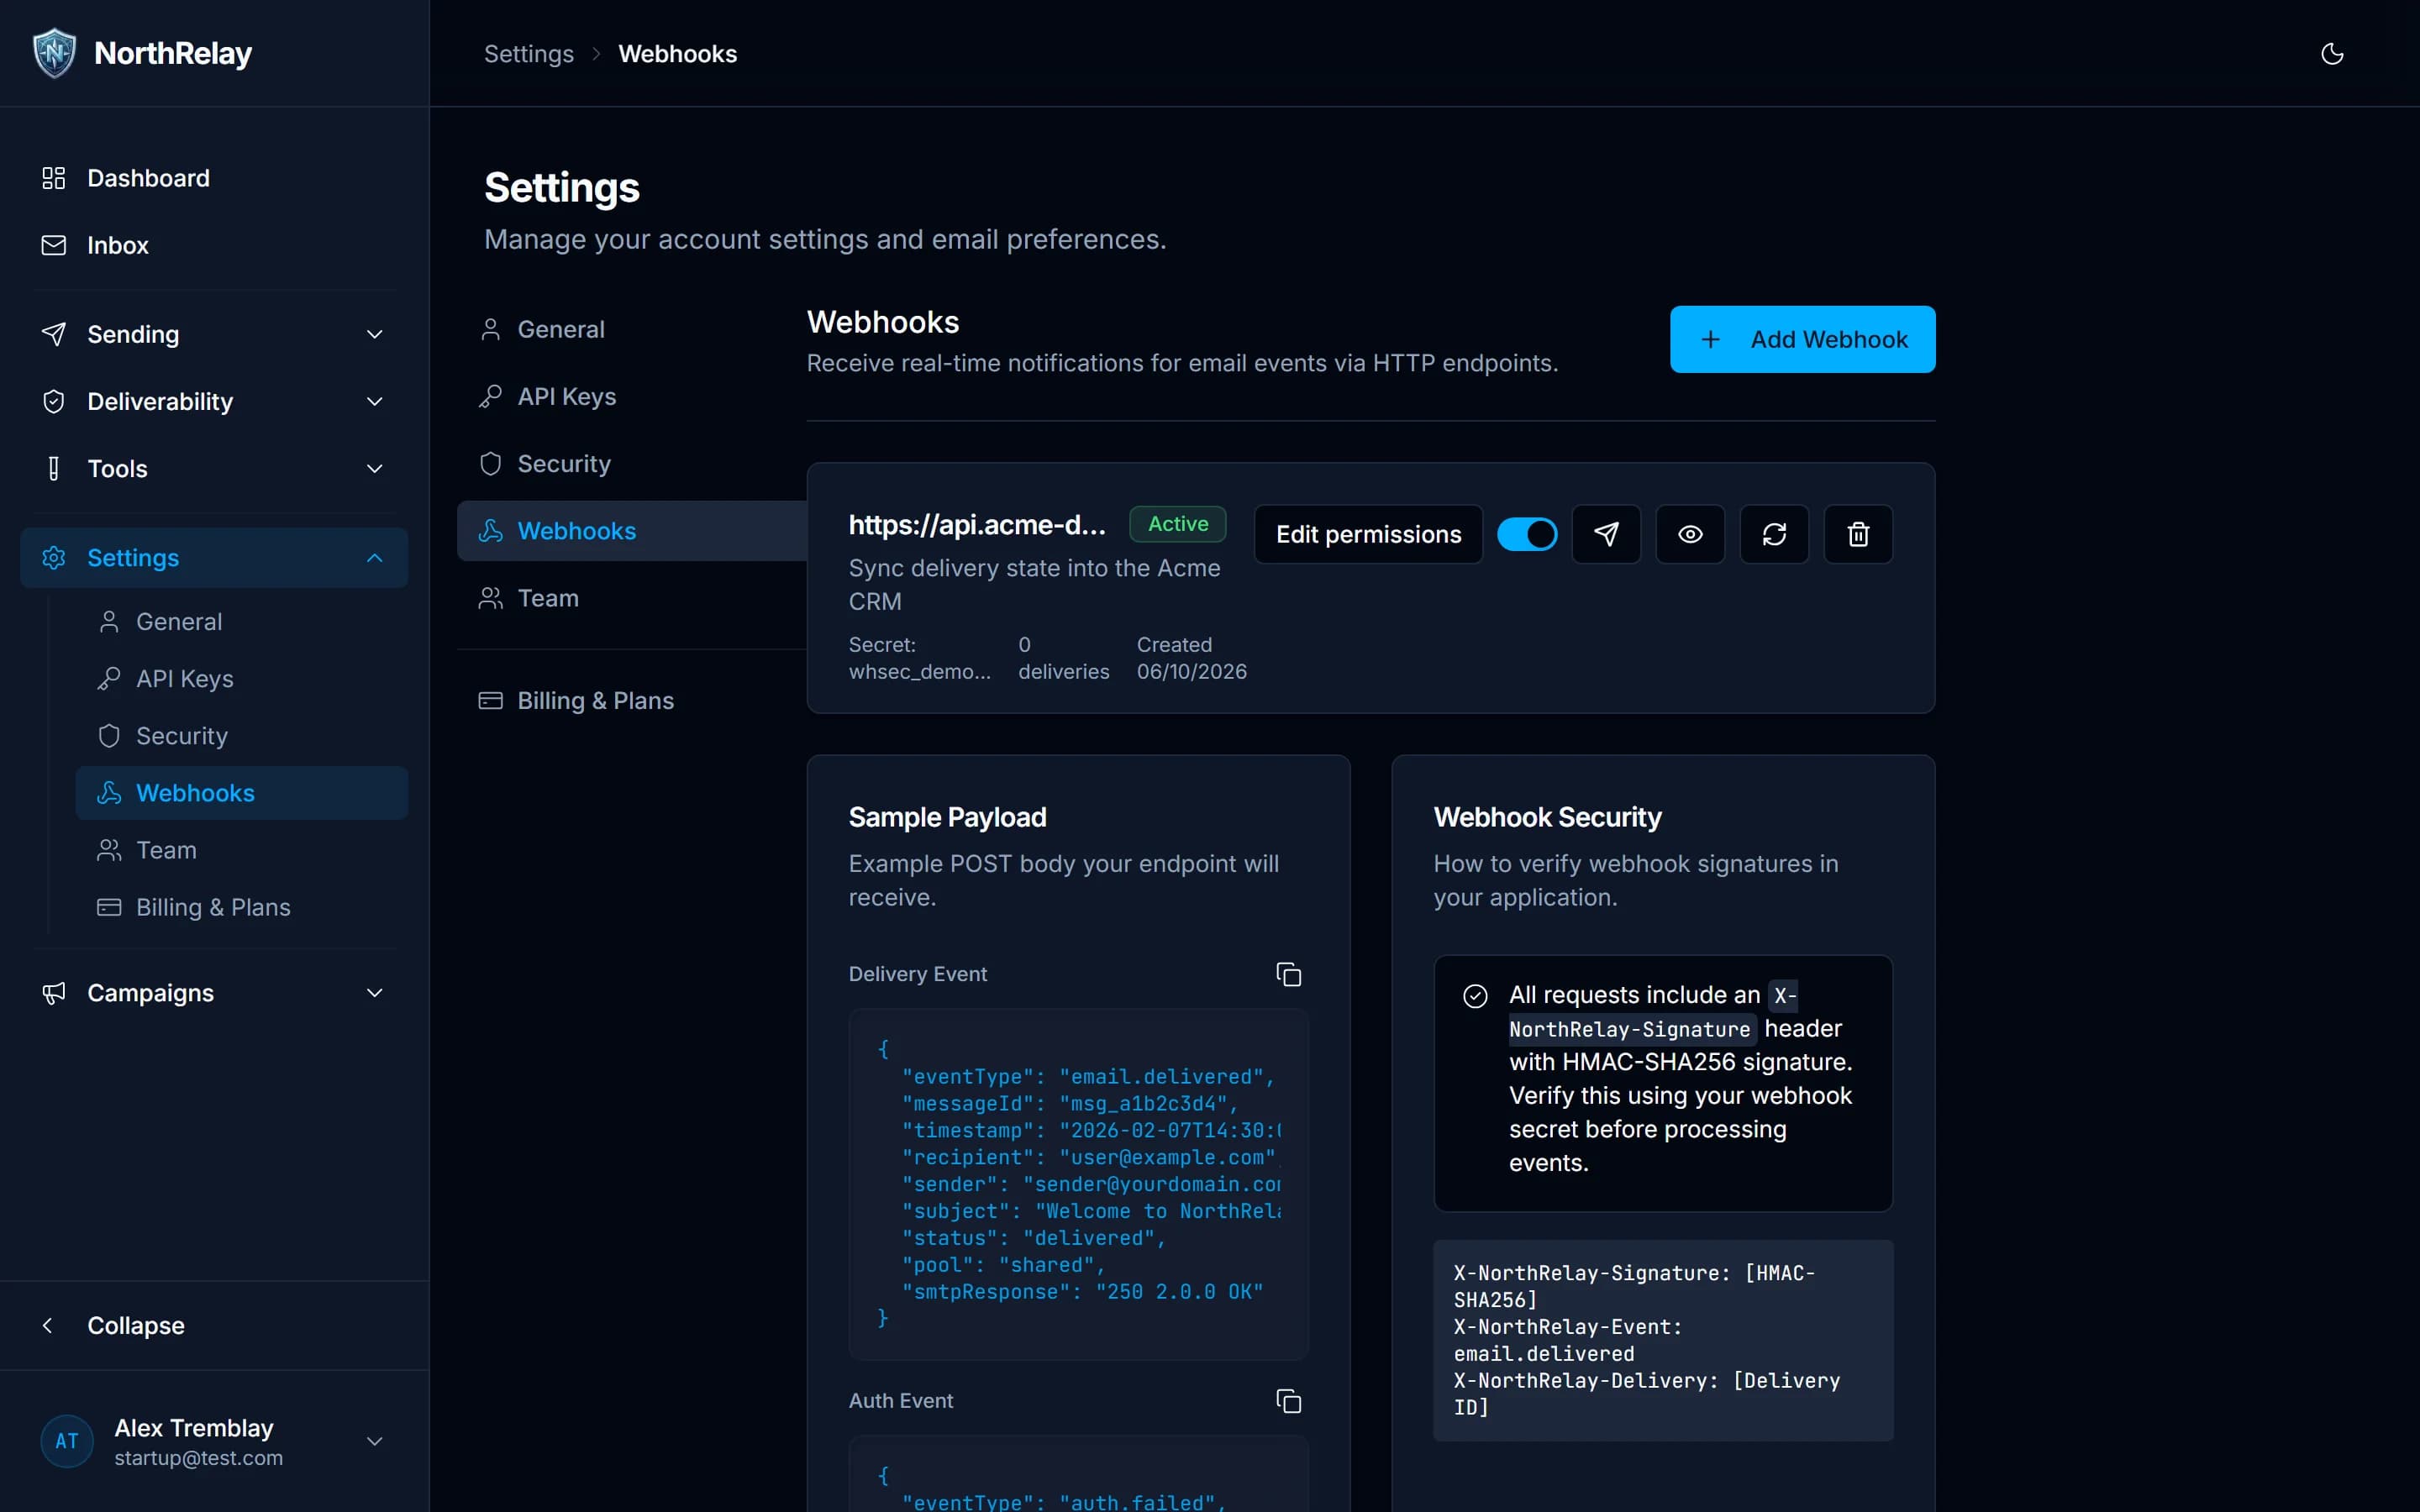
Task: Click the whsec_demo... secret value
Action: pos(920,672)
